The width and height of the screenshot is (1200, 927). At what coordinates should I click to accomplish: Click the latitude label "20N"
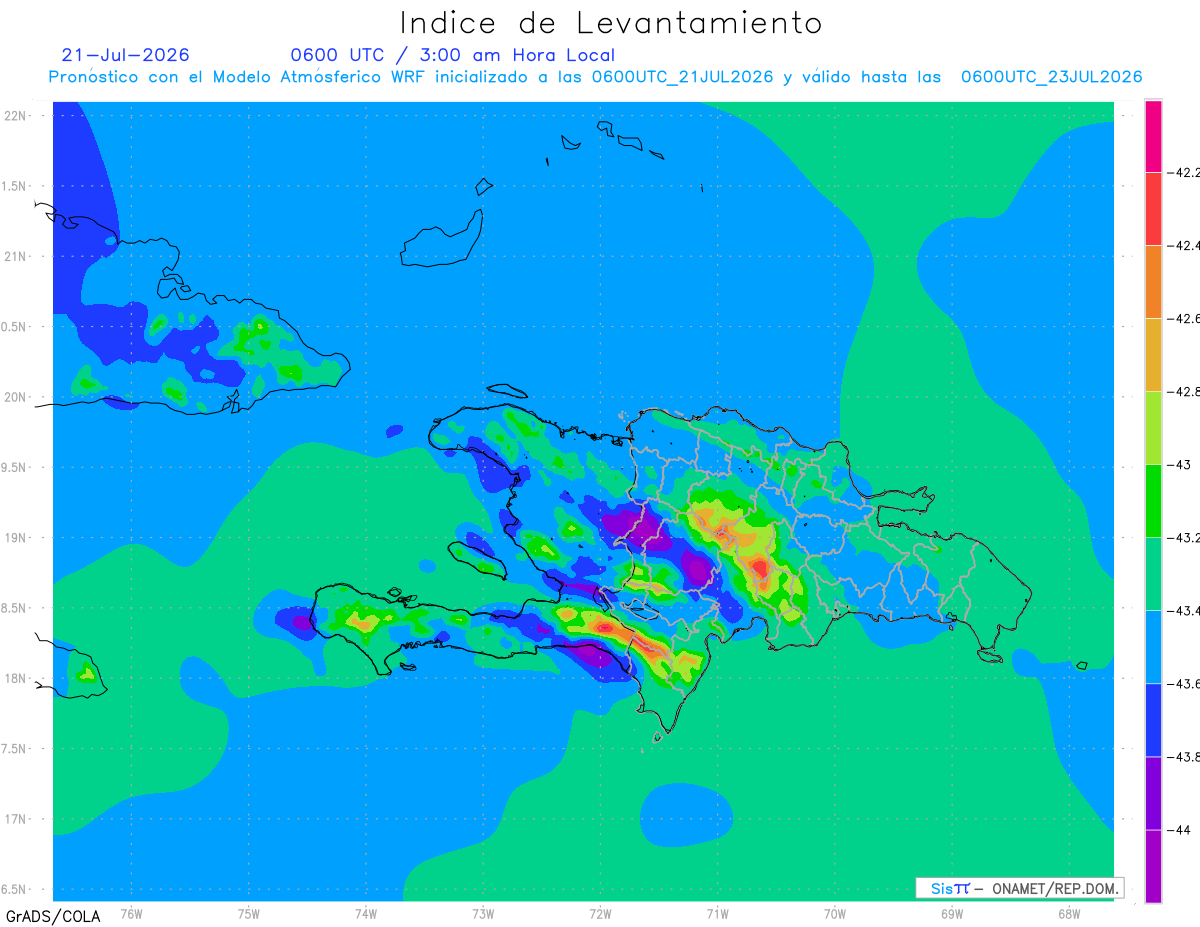[15, 397]
